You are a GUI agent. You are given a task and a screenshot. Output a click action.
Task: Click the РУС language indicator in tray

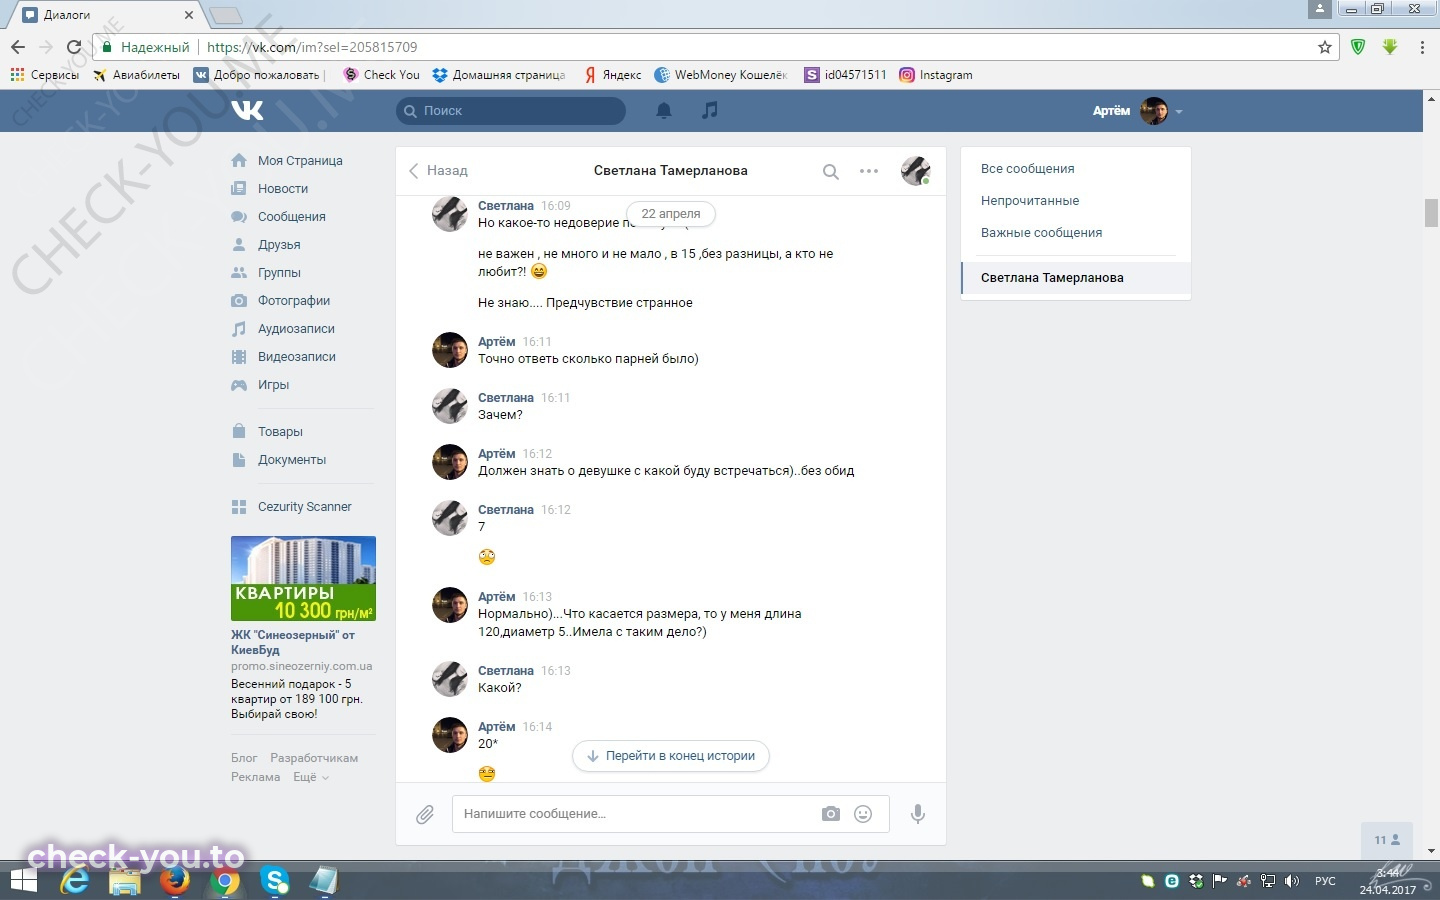click(1325, 881)
